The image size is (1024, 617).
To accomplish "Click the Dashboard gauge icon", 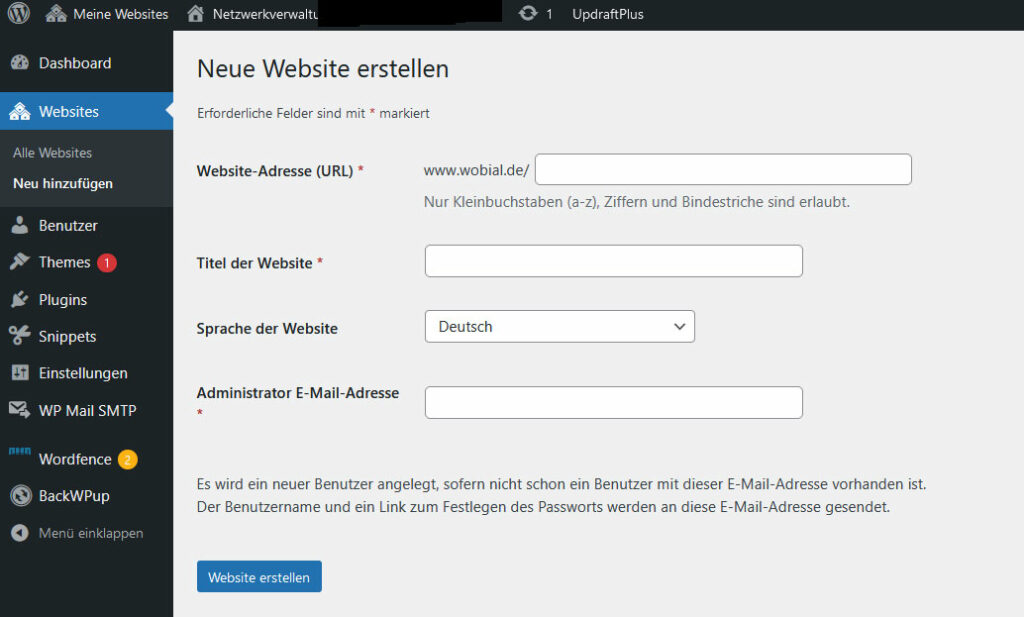I will (x=20, y=63).
